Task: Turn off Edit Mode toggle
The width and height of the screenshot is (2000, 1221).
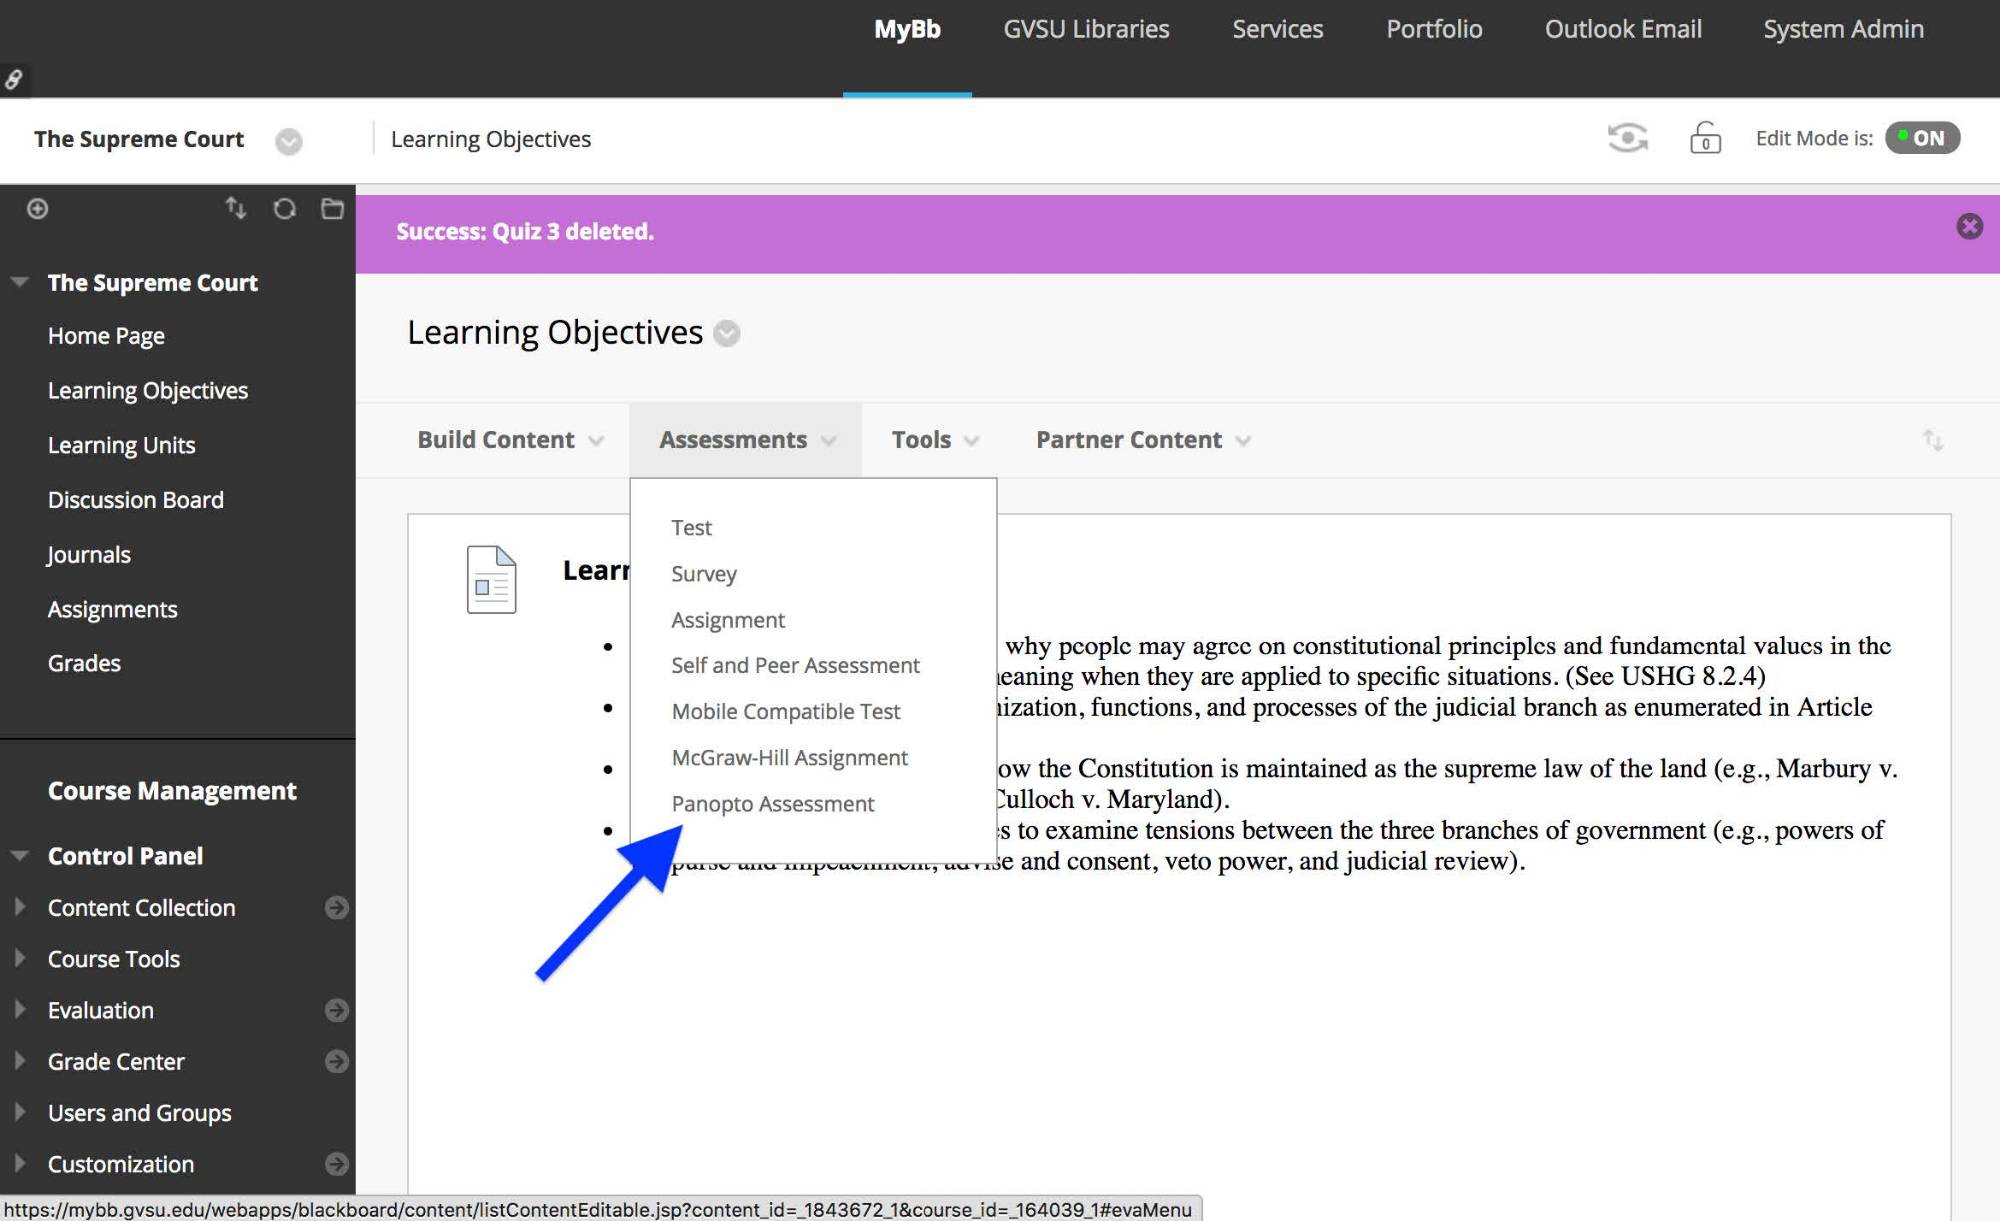Action: pyautogui.click(x=1922, y=138)
